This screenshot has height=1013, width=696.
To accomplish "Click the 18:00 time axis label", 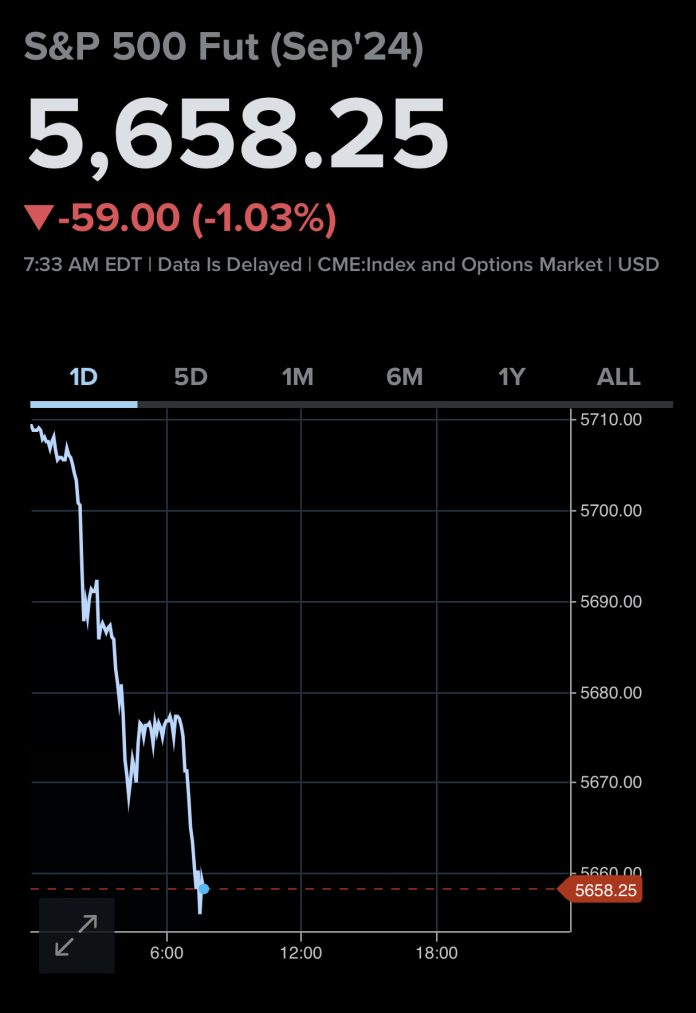I will [x=436, y=953].
